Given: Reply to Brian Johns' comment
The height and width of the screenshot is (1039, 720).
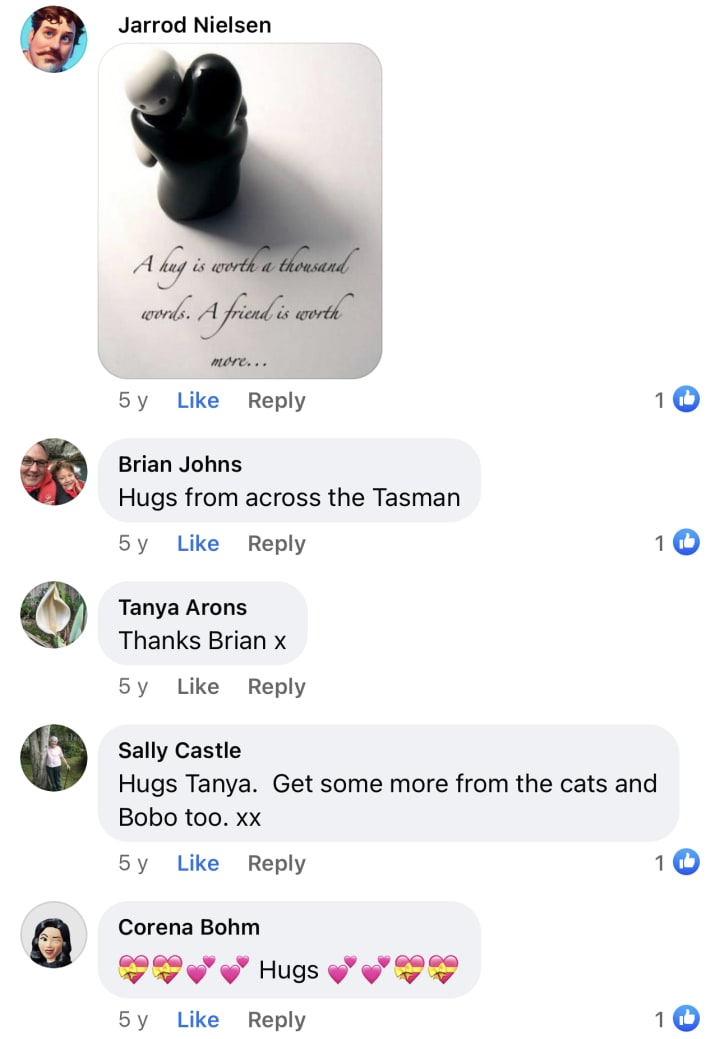Looking at the screenshot, I should click(276, 544).
